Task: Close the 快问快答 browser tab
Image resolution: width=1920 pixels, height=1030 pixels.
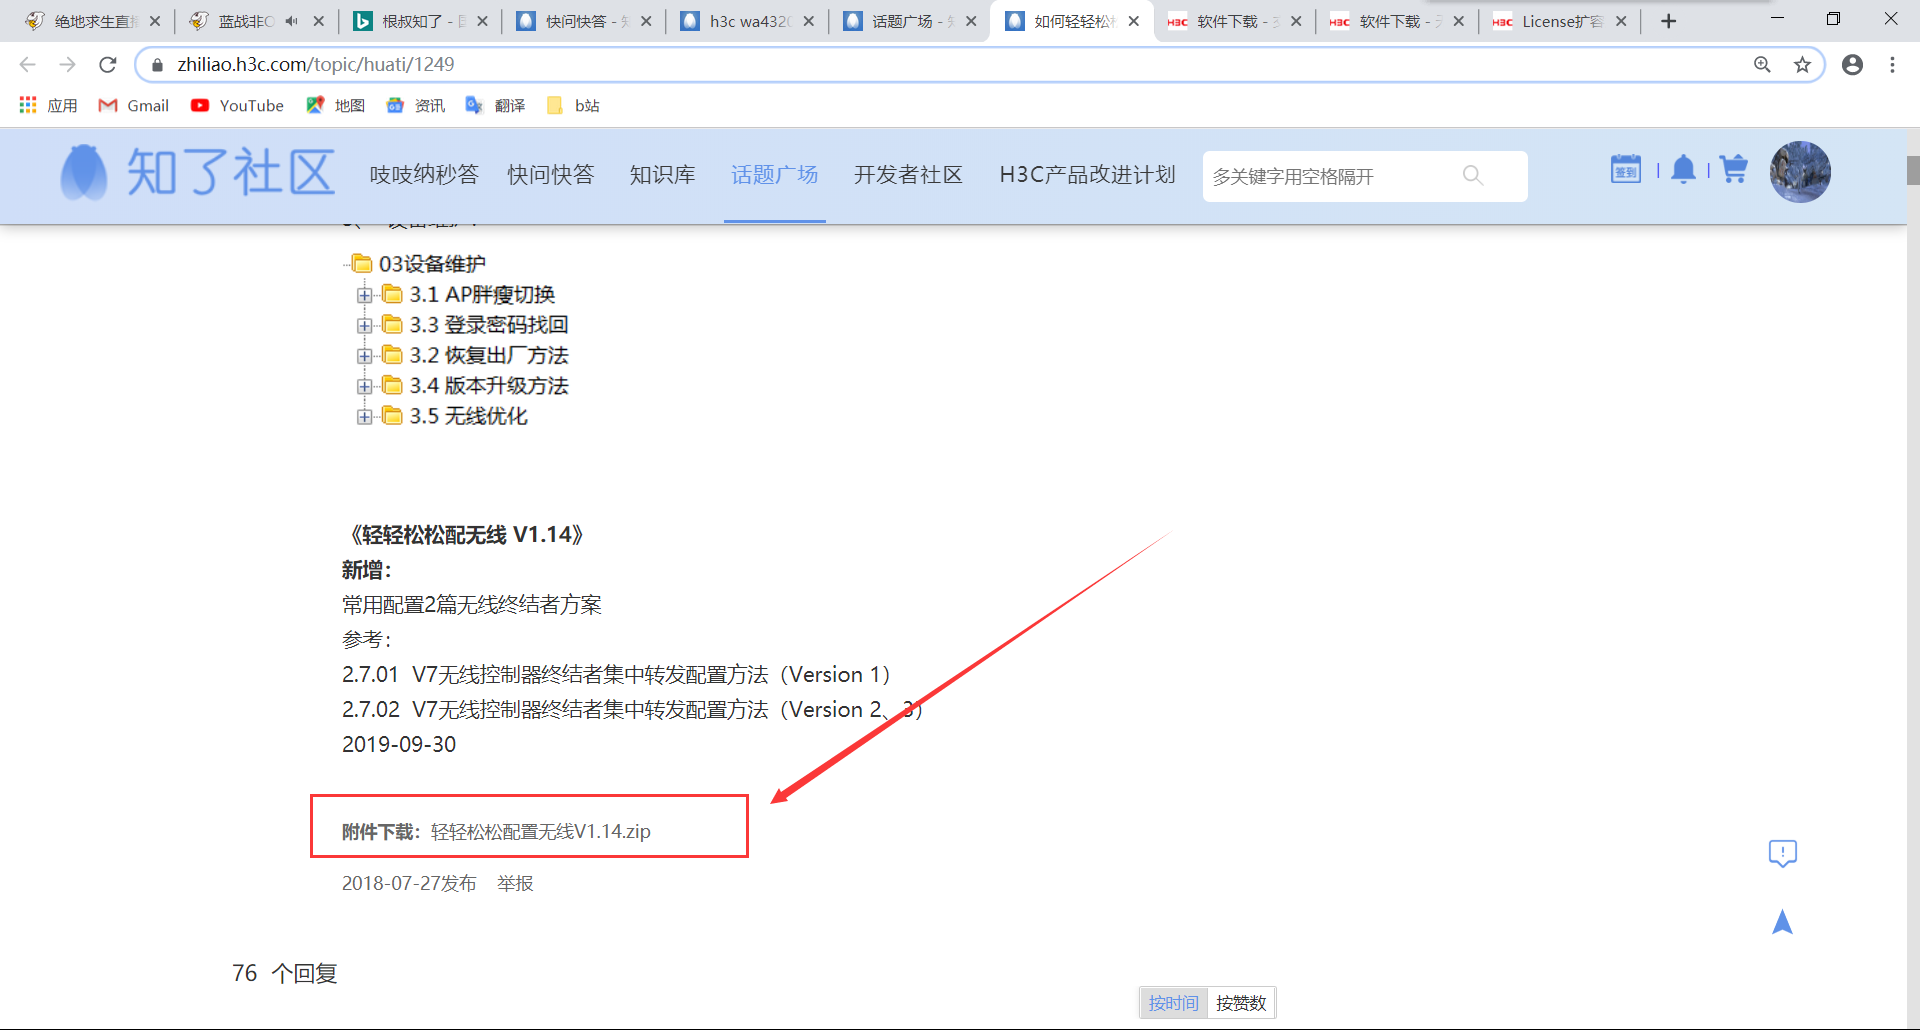Action: click(x=646, y=21)
